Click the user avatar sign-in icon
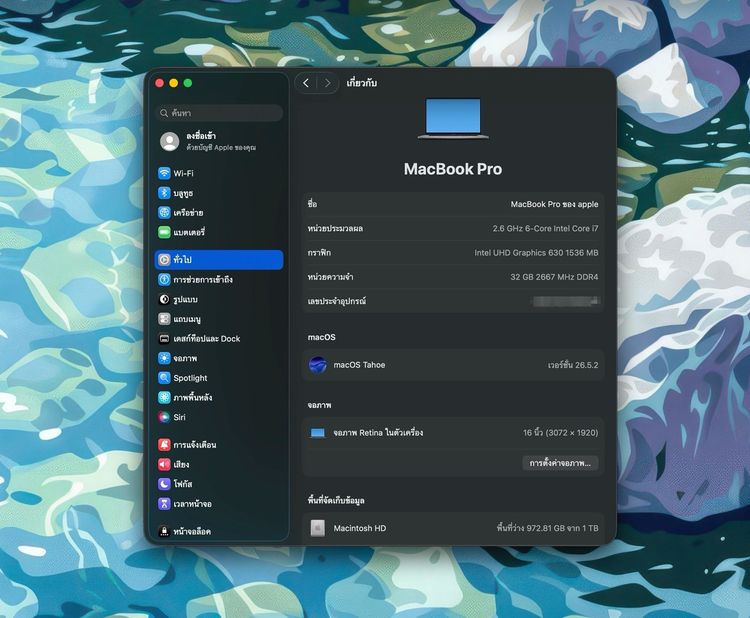Screen dimensions: 750x618 coord(169,142)
